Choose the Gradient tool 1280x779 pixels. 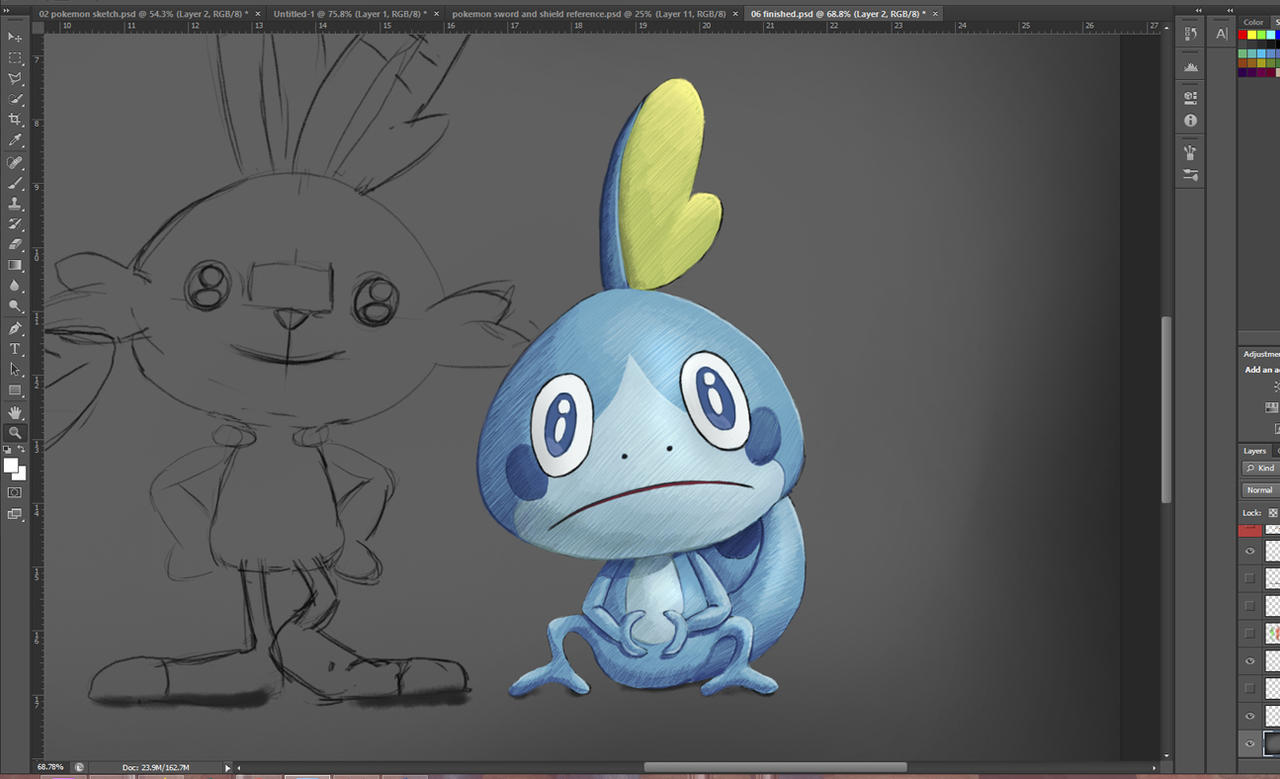tap(15, 266)
